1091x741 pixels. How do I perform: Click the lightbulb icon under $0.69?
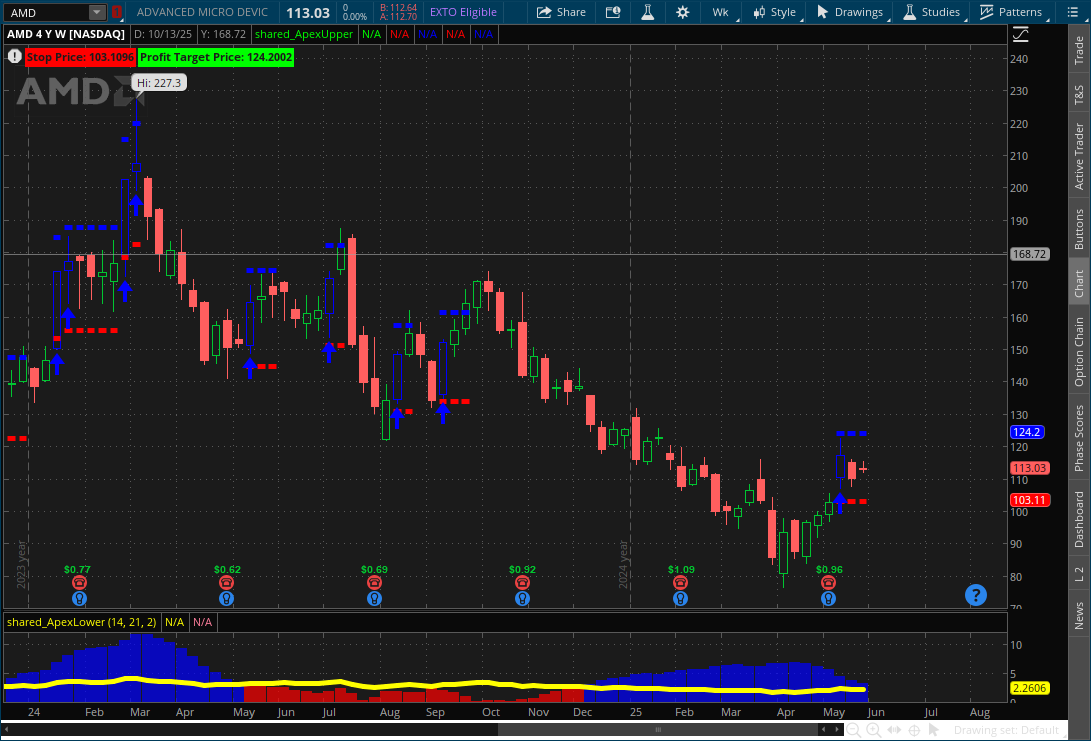coord(374,598)
